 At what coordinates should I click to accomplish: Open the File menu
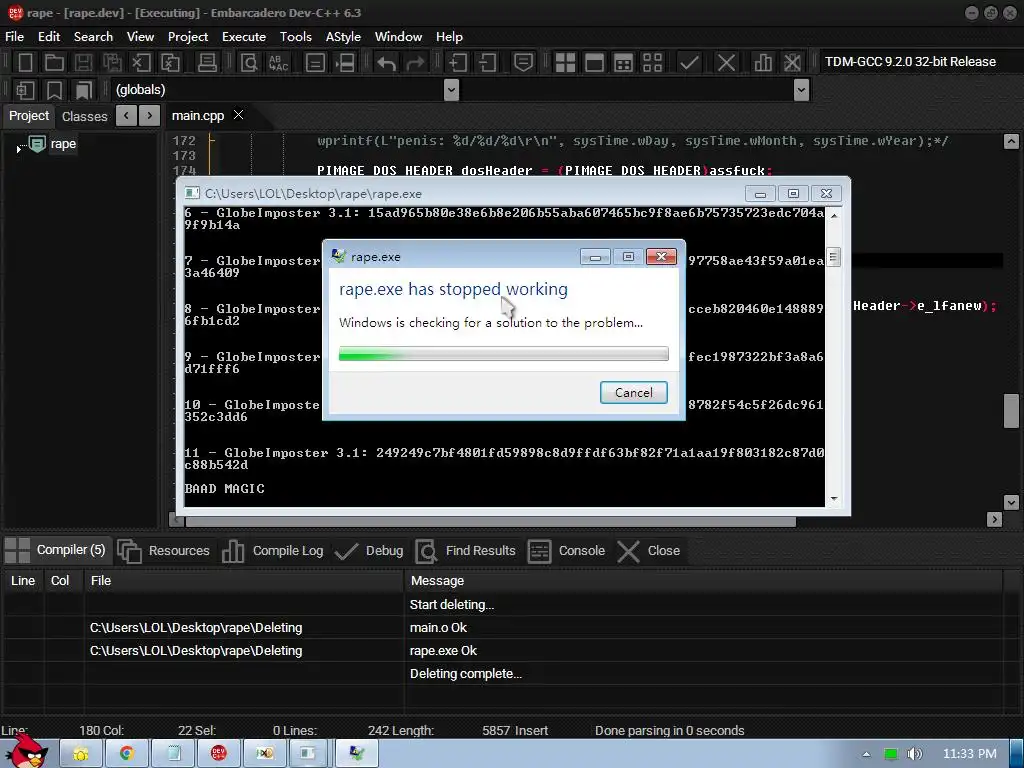14,37
